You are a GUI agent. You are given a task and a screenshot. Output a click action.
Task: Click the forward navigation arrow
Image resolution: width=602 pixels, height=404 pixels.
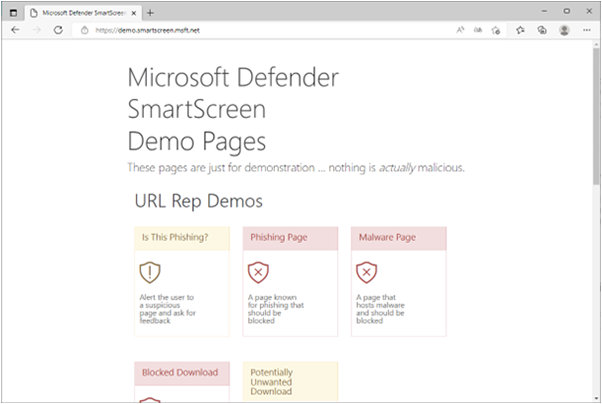[x=37, y=30]
